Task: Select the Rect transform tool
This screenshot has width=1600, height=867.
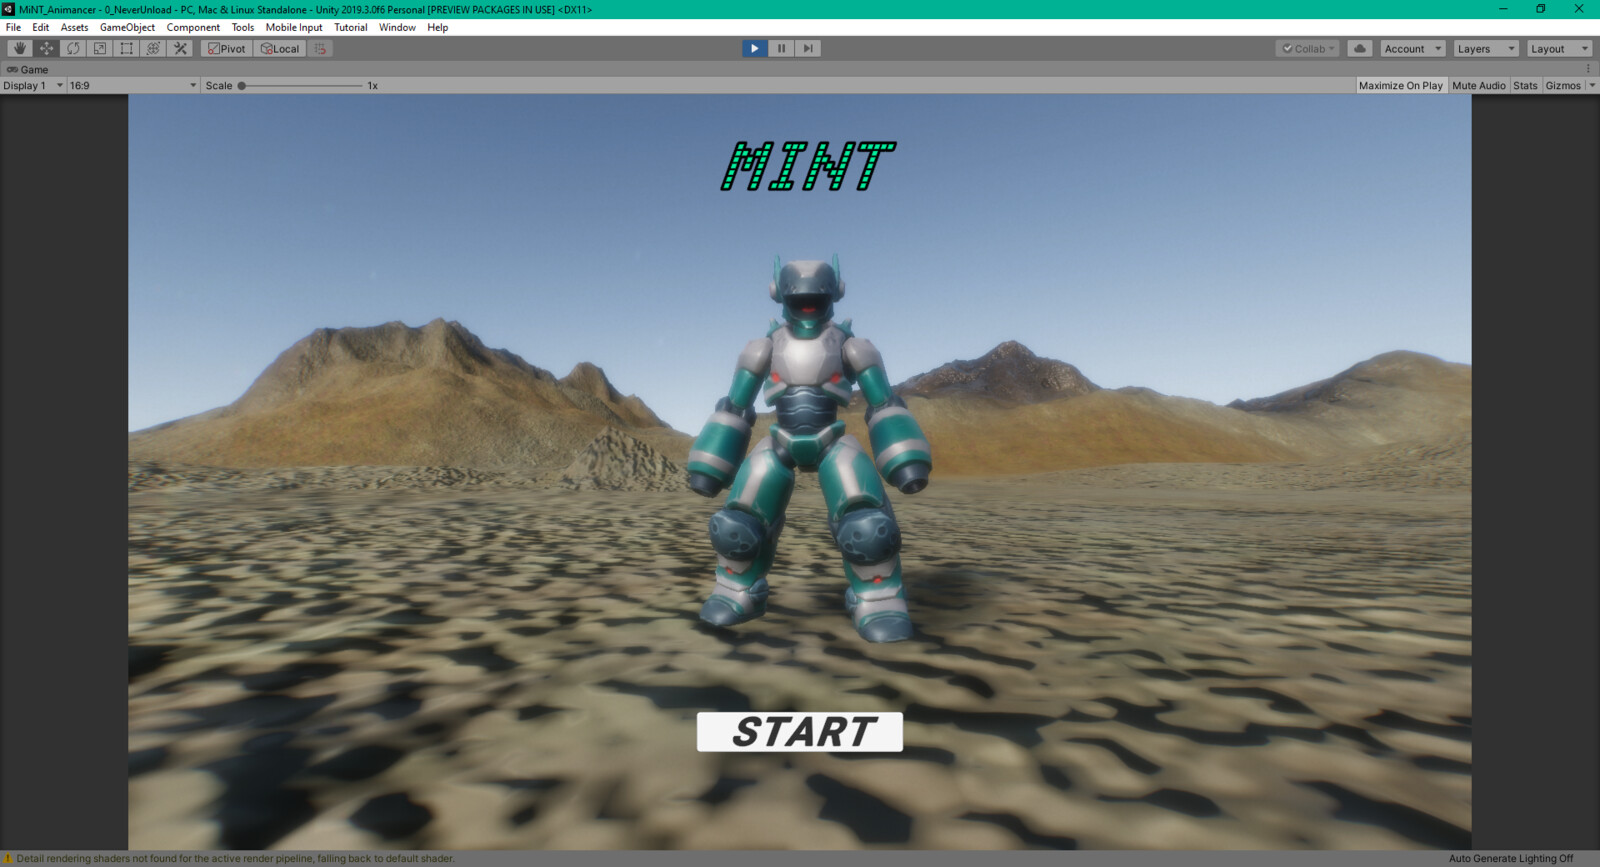Action: pyautogui.click(x=127, y=48)
